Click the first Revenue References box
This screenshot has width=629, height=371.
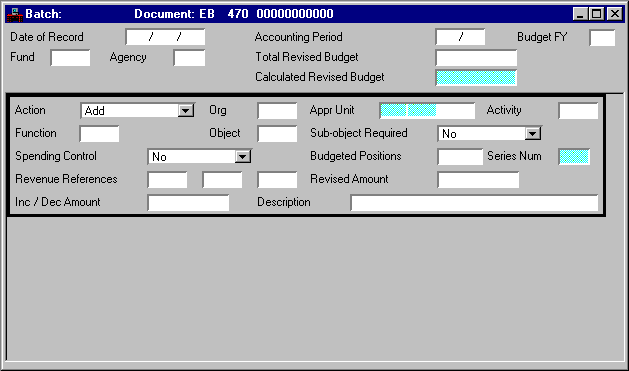[x=167, y=180]
